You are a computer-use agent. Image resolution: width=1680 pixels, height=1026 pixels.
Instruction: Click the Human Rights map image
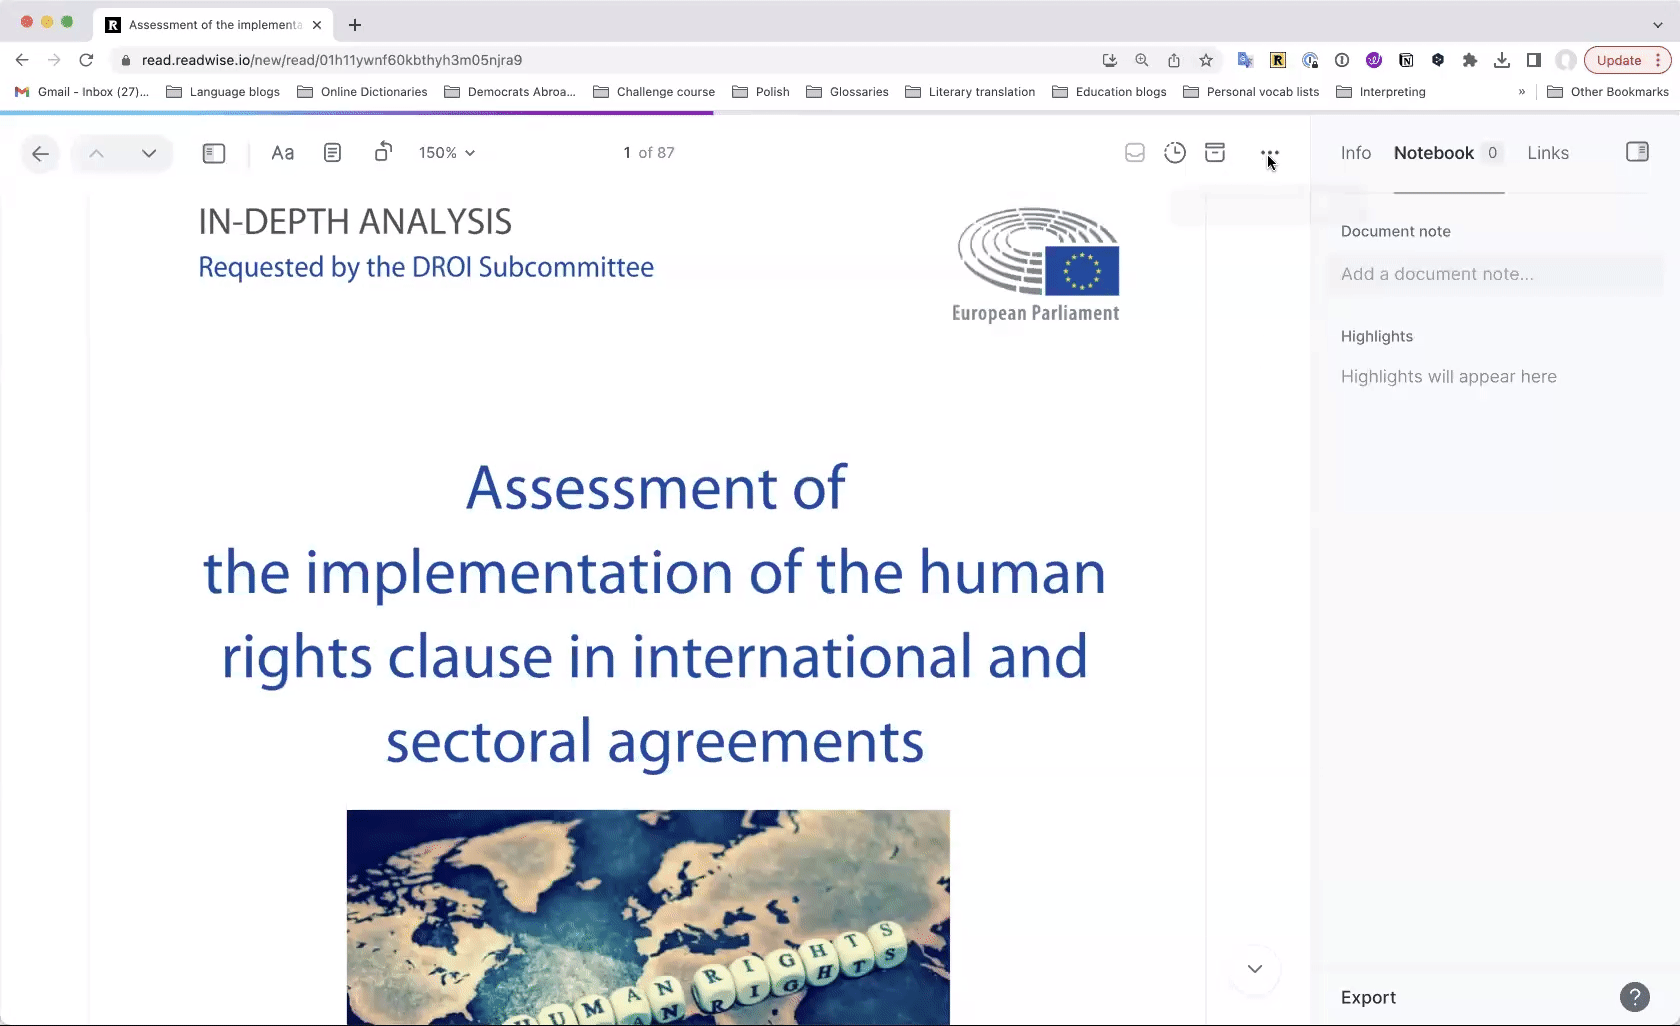click(648, 917)
